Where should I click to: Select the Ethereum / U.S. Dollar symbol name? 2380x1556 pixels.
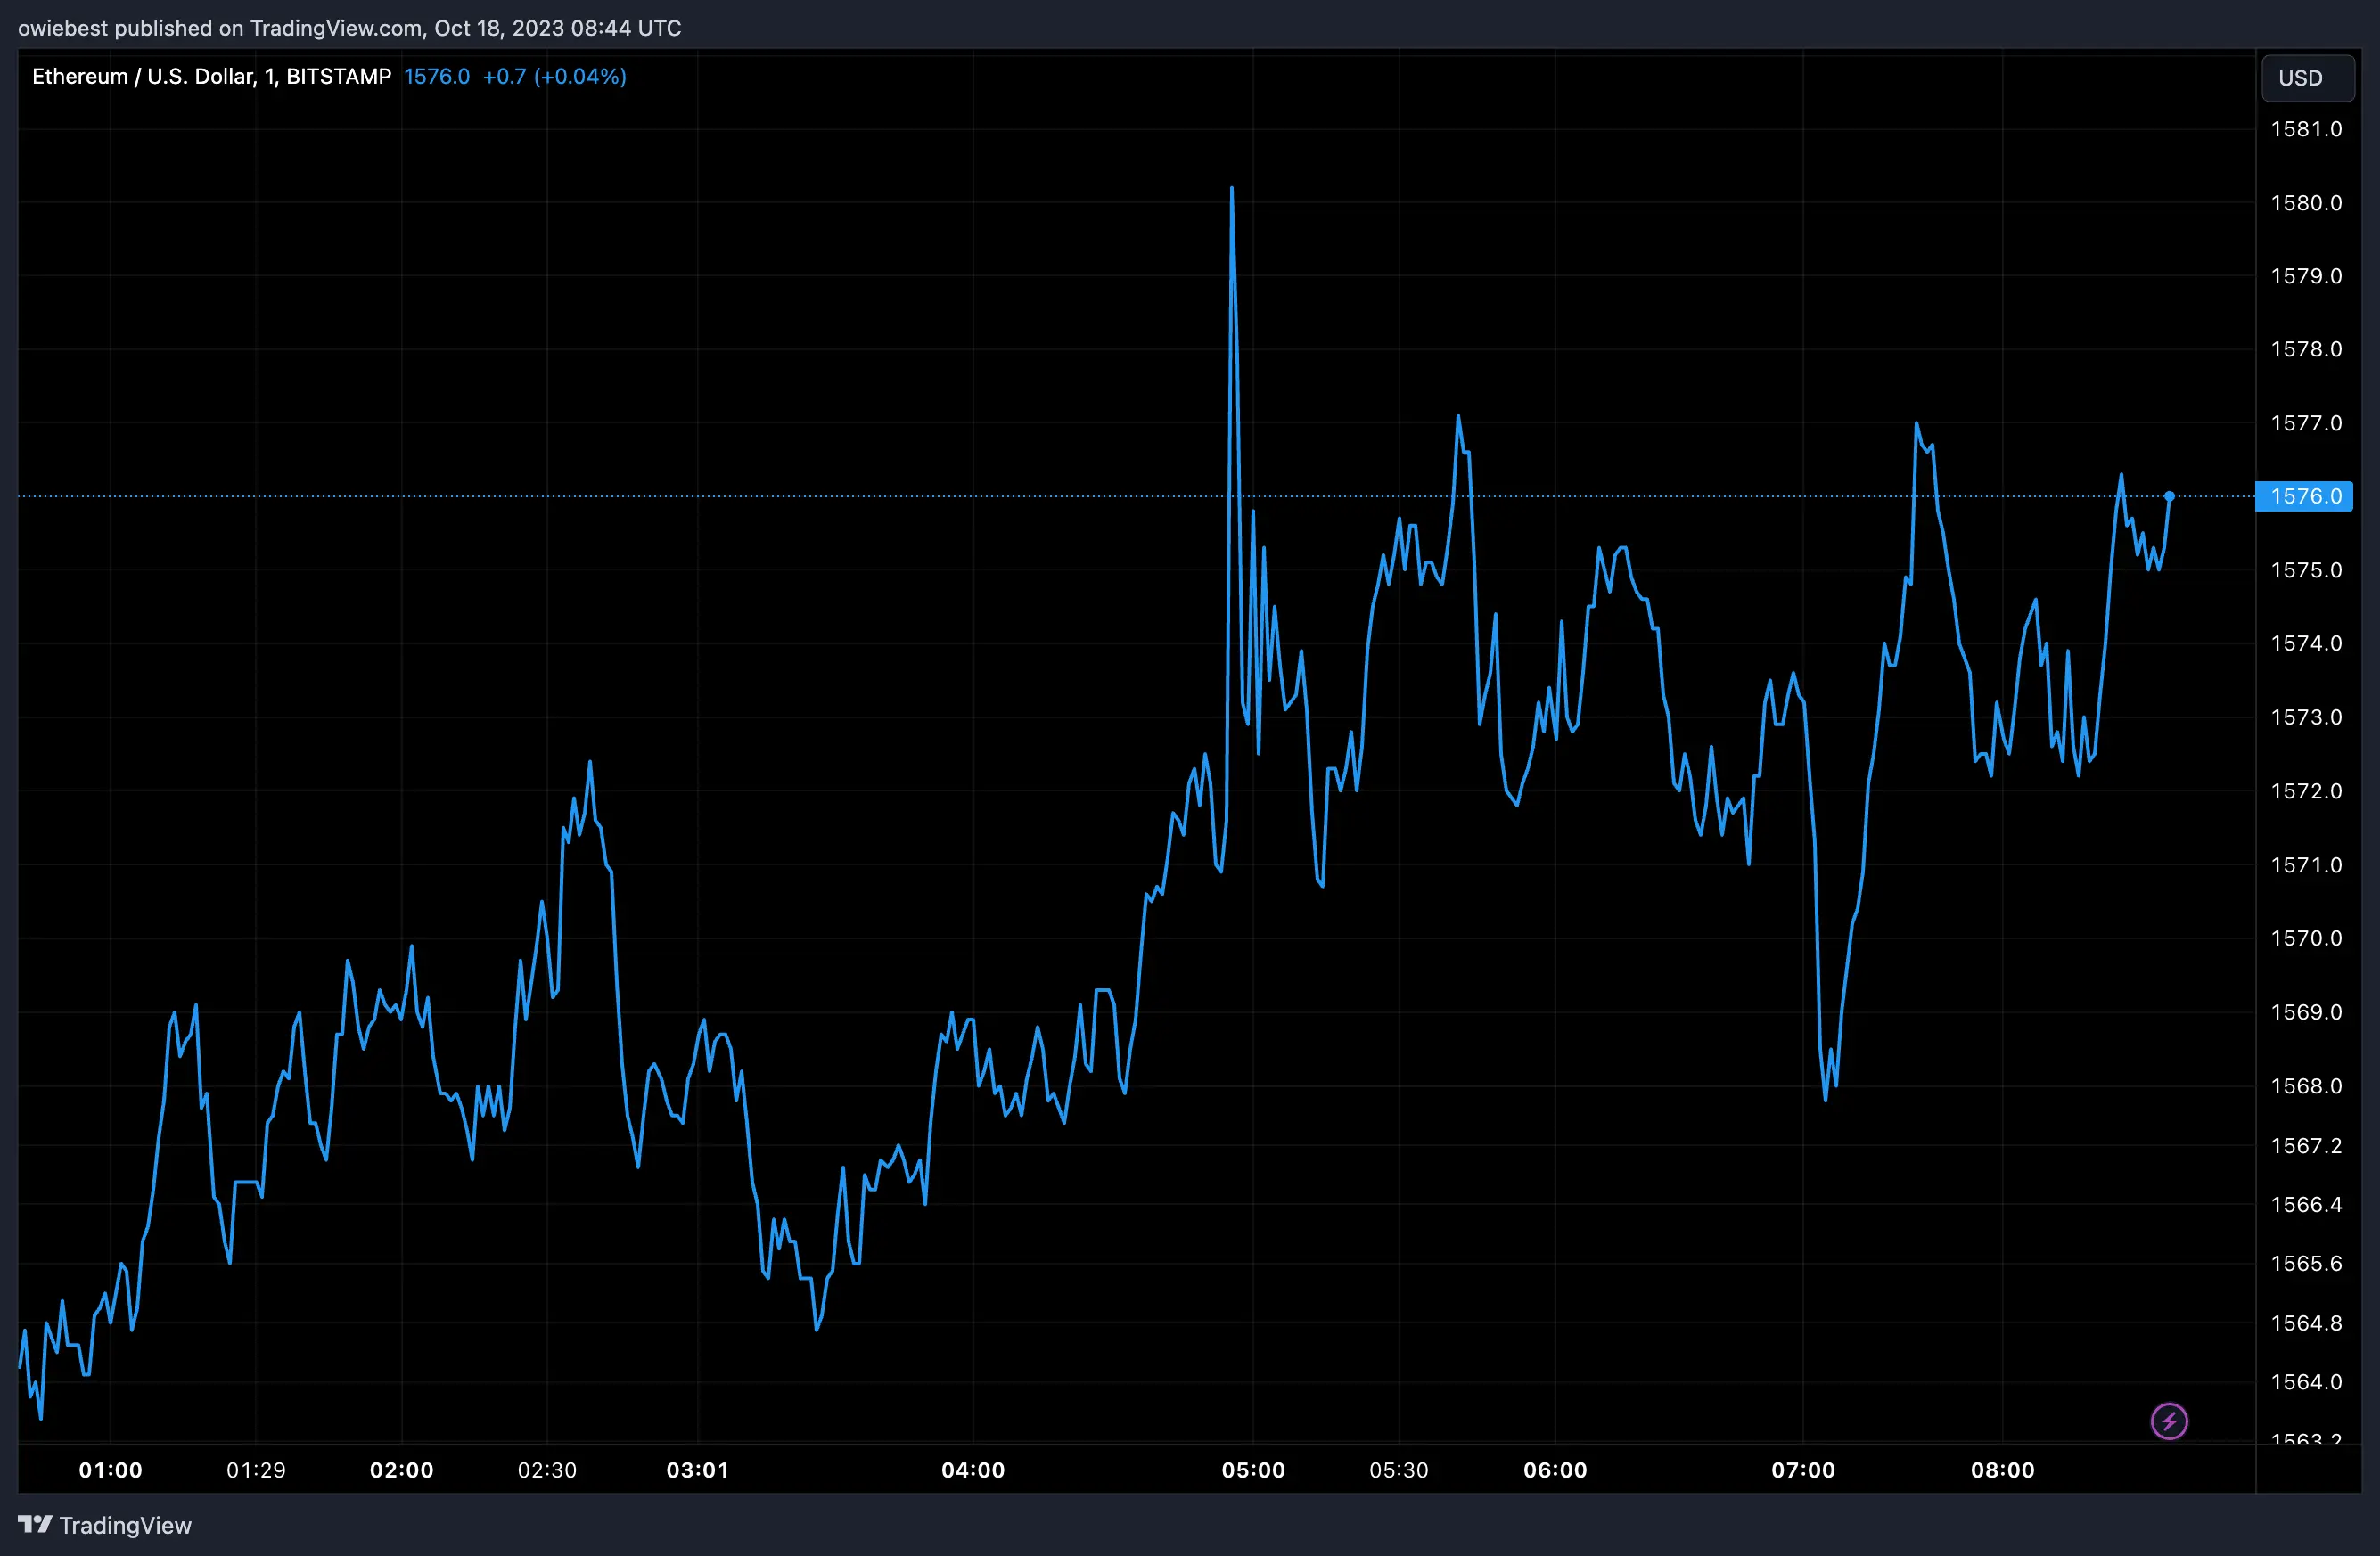144,76
